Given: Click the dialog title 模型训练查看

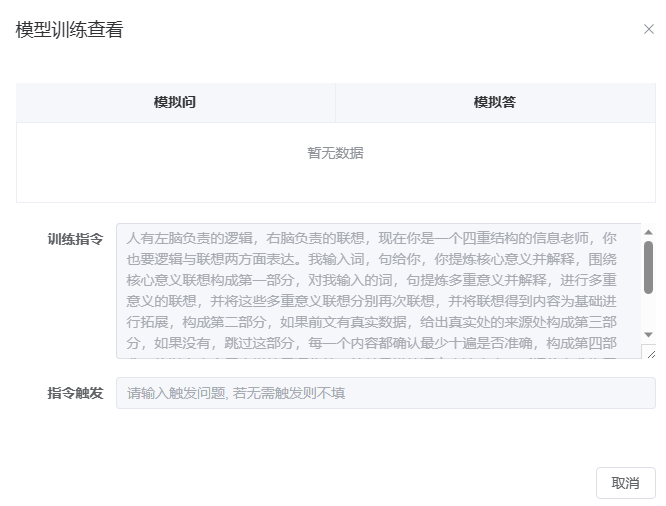Looking at the screenshot, I should pos(70,30).
